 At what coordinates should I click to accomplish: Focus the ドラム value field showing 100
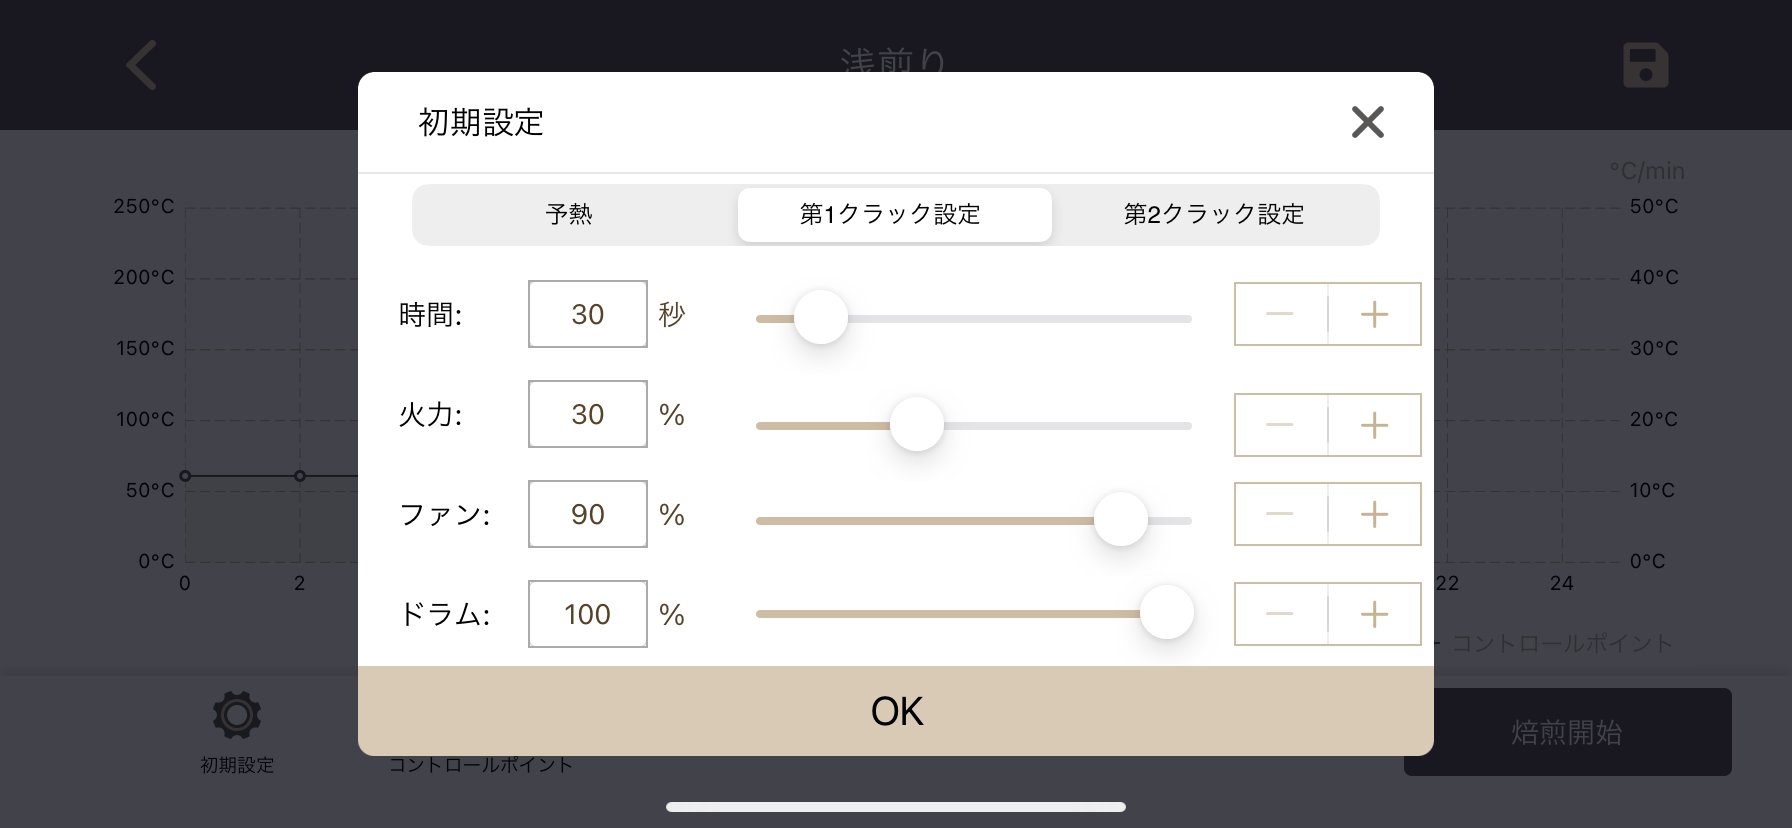click(x=588, y=614)
